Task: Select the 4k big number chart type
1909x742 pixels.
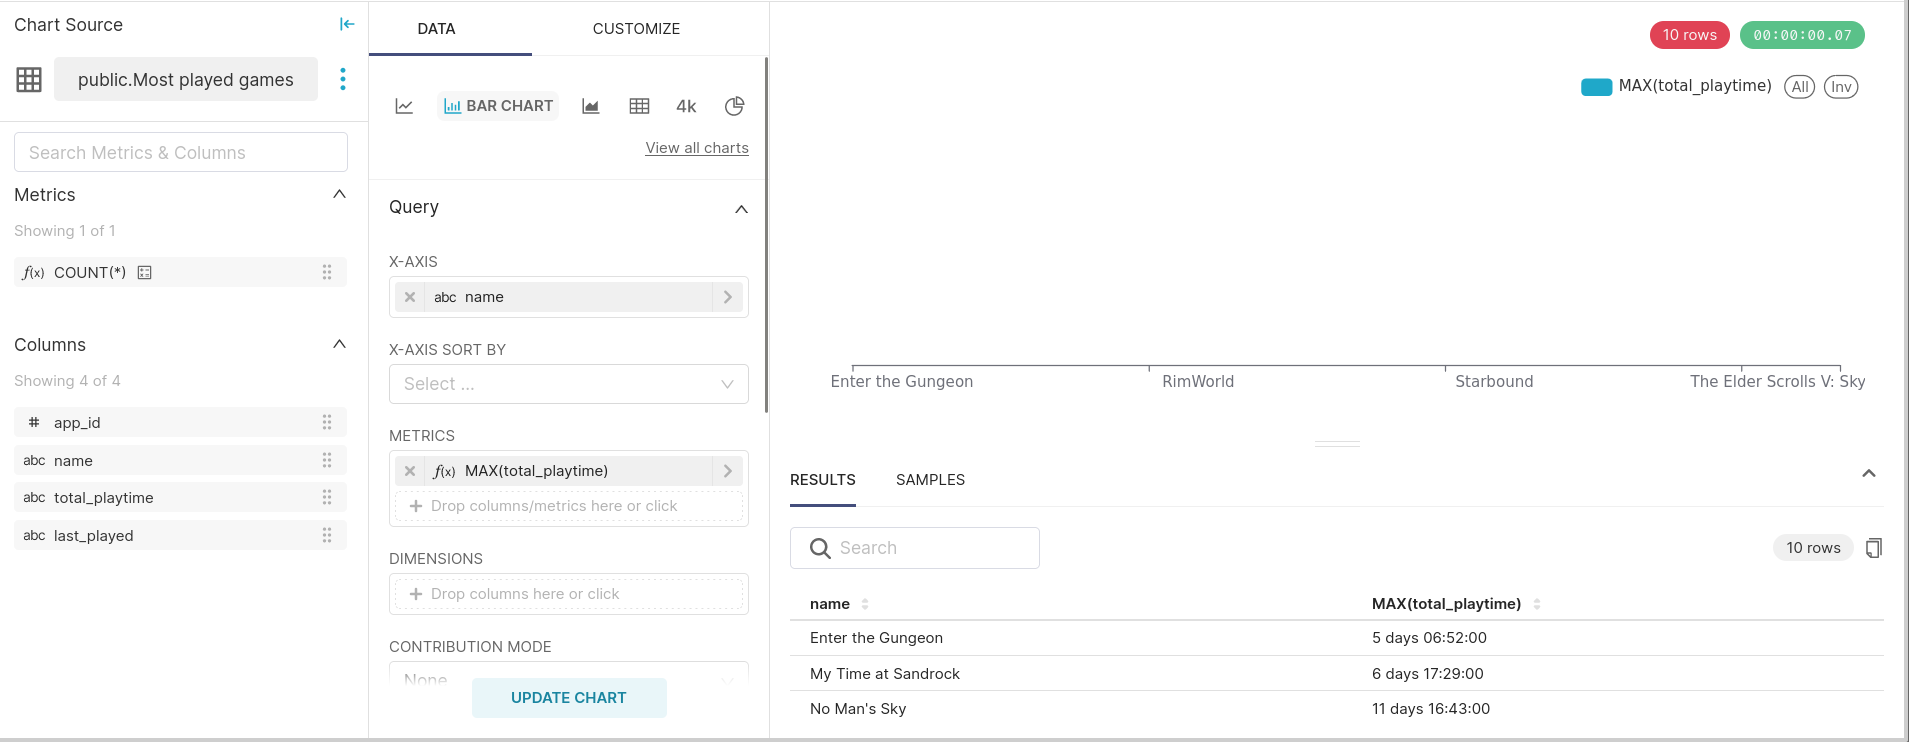Action: [x=686, y=106]
